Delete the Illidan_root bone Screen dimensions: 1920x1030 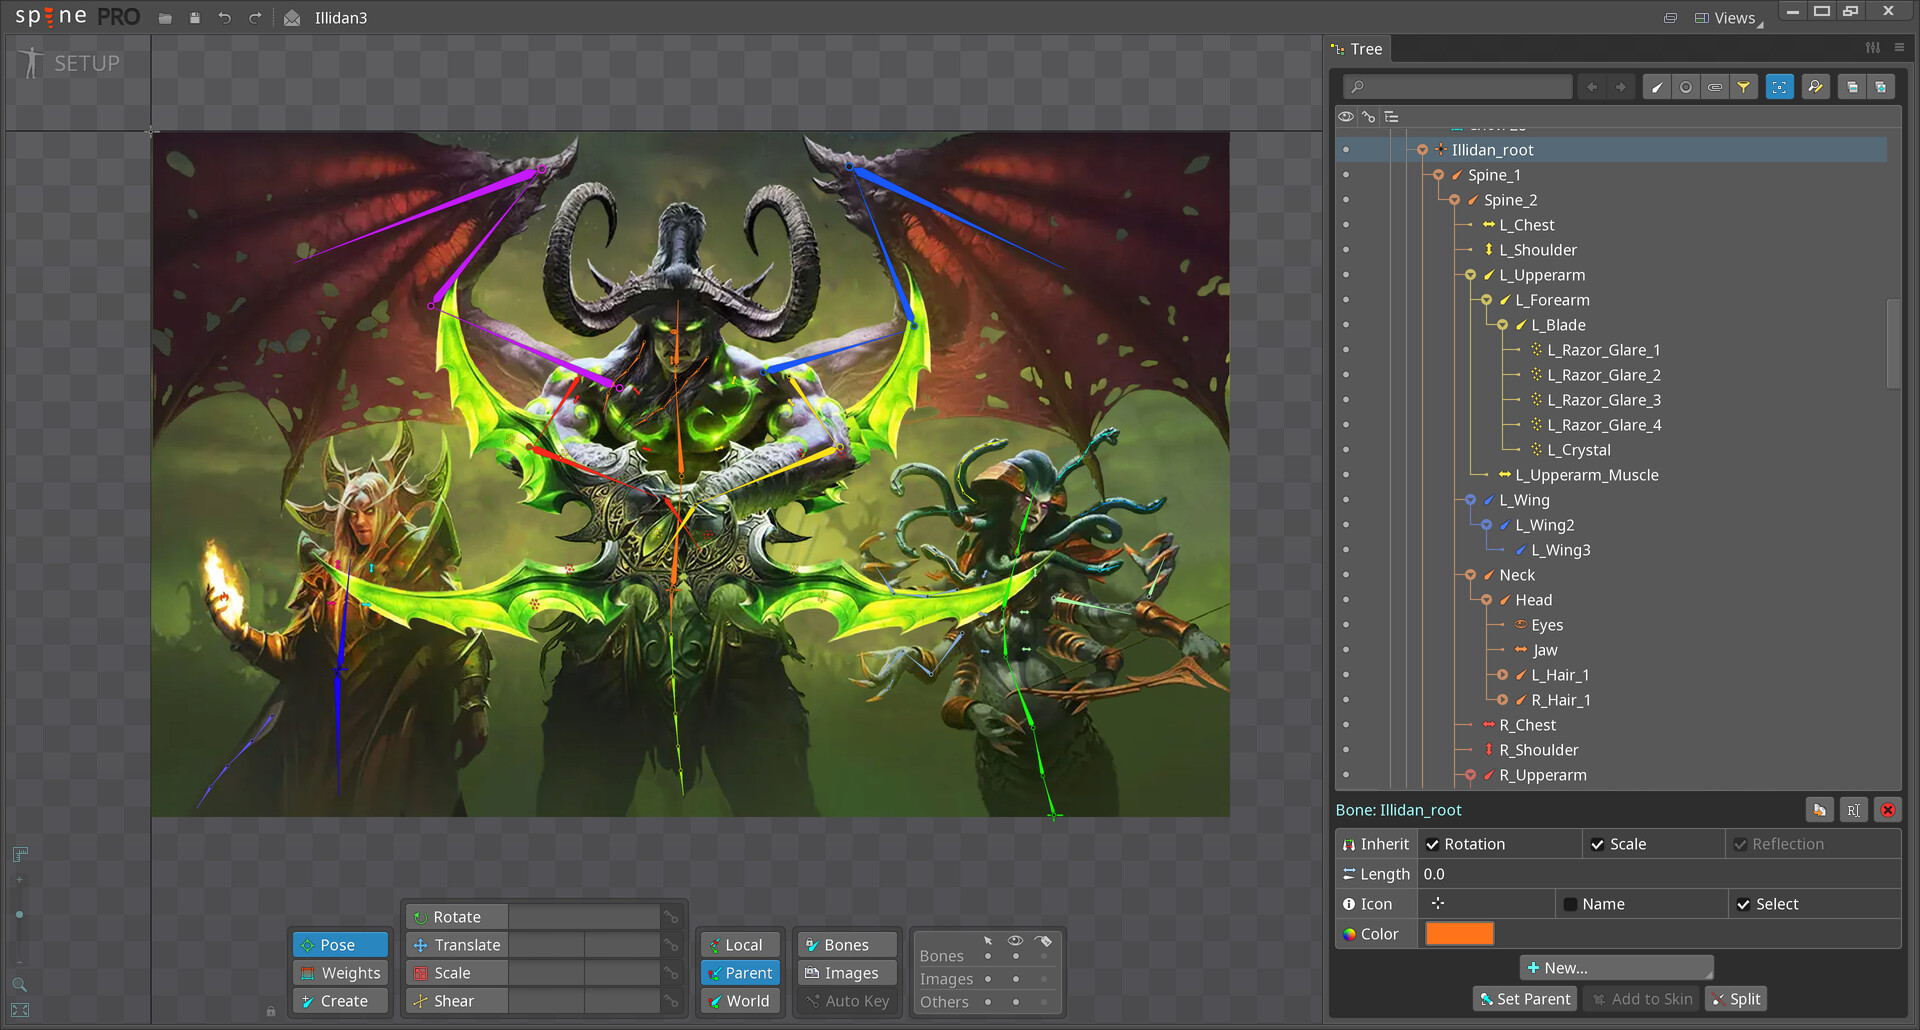click(1888, 810)
